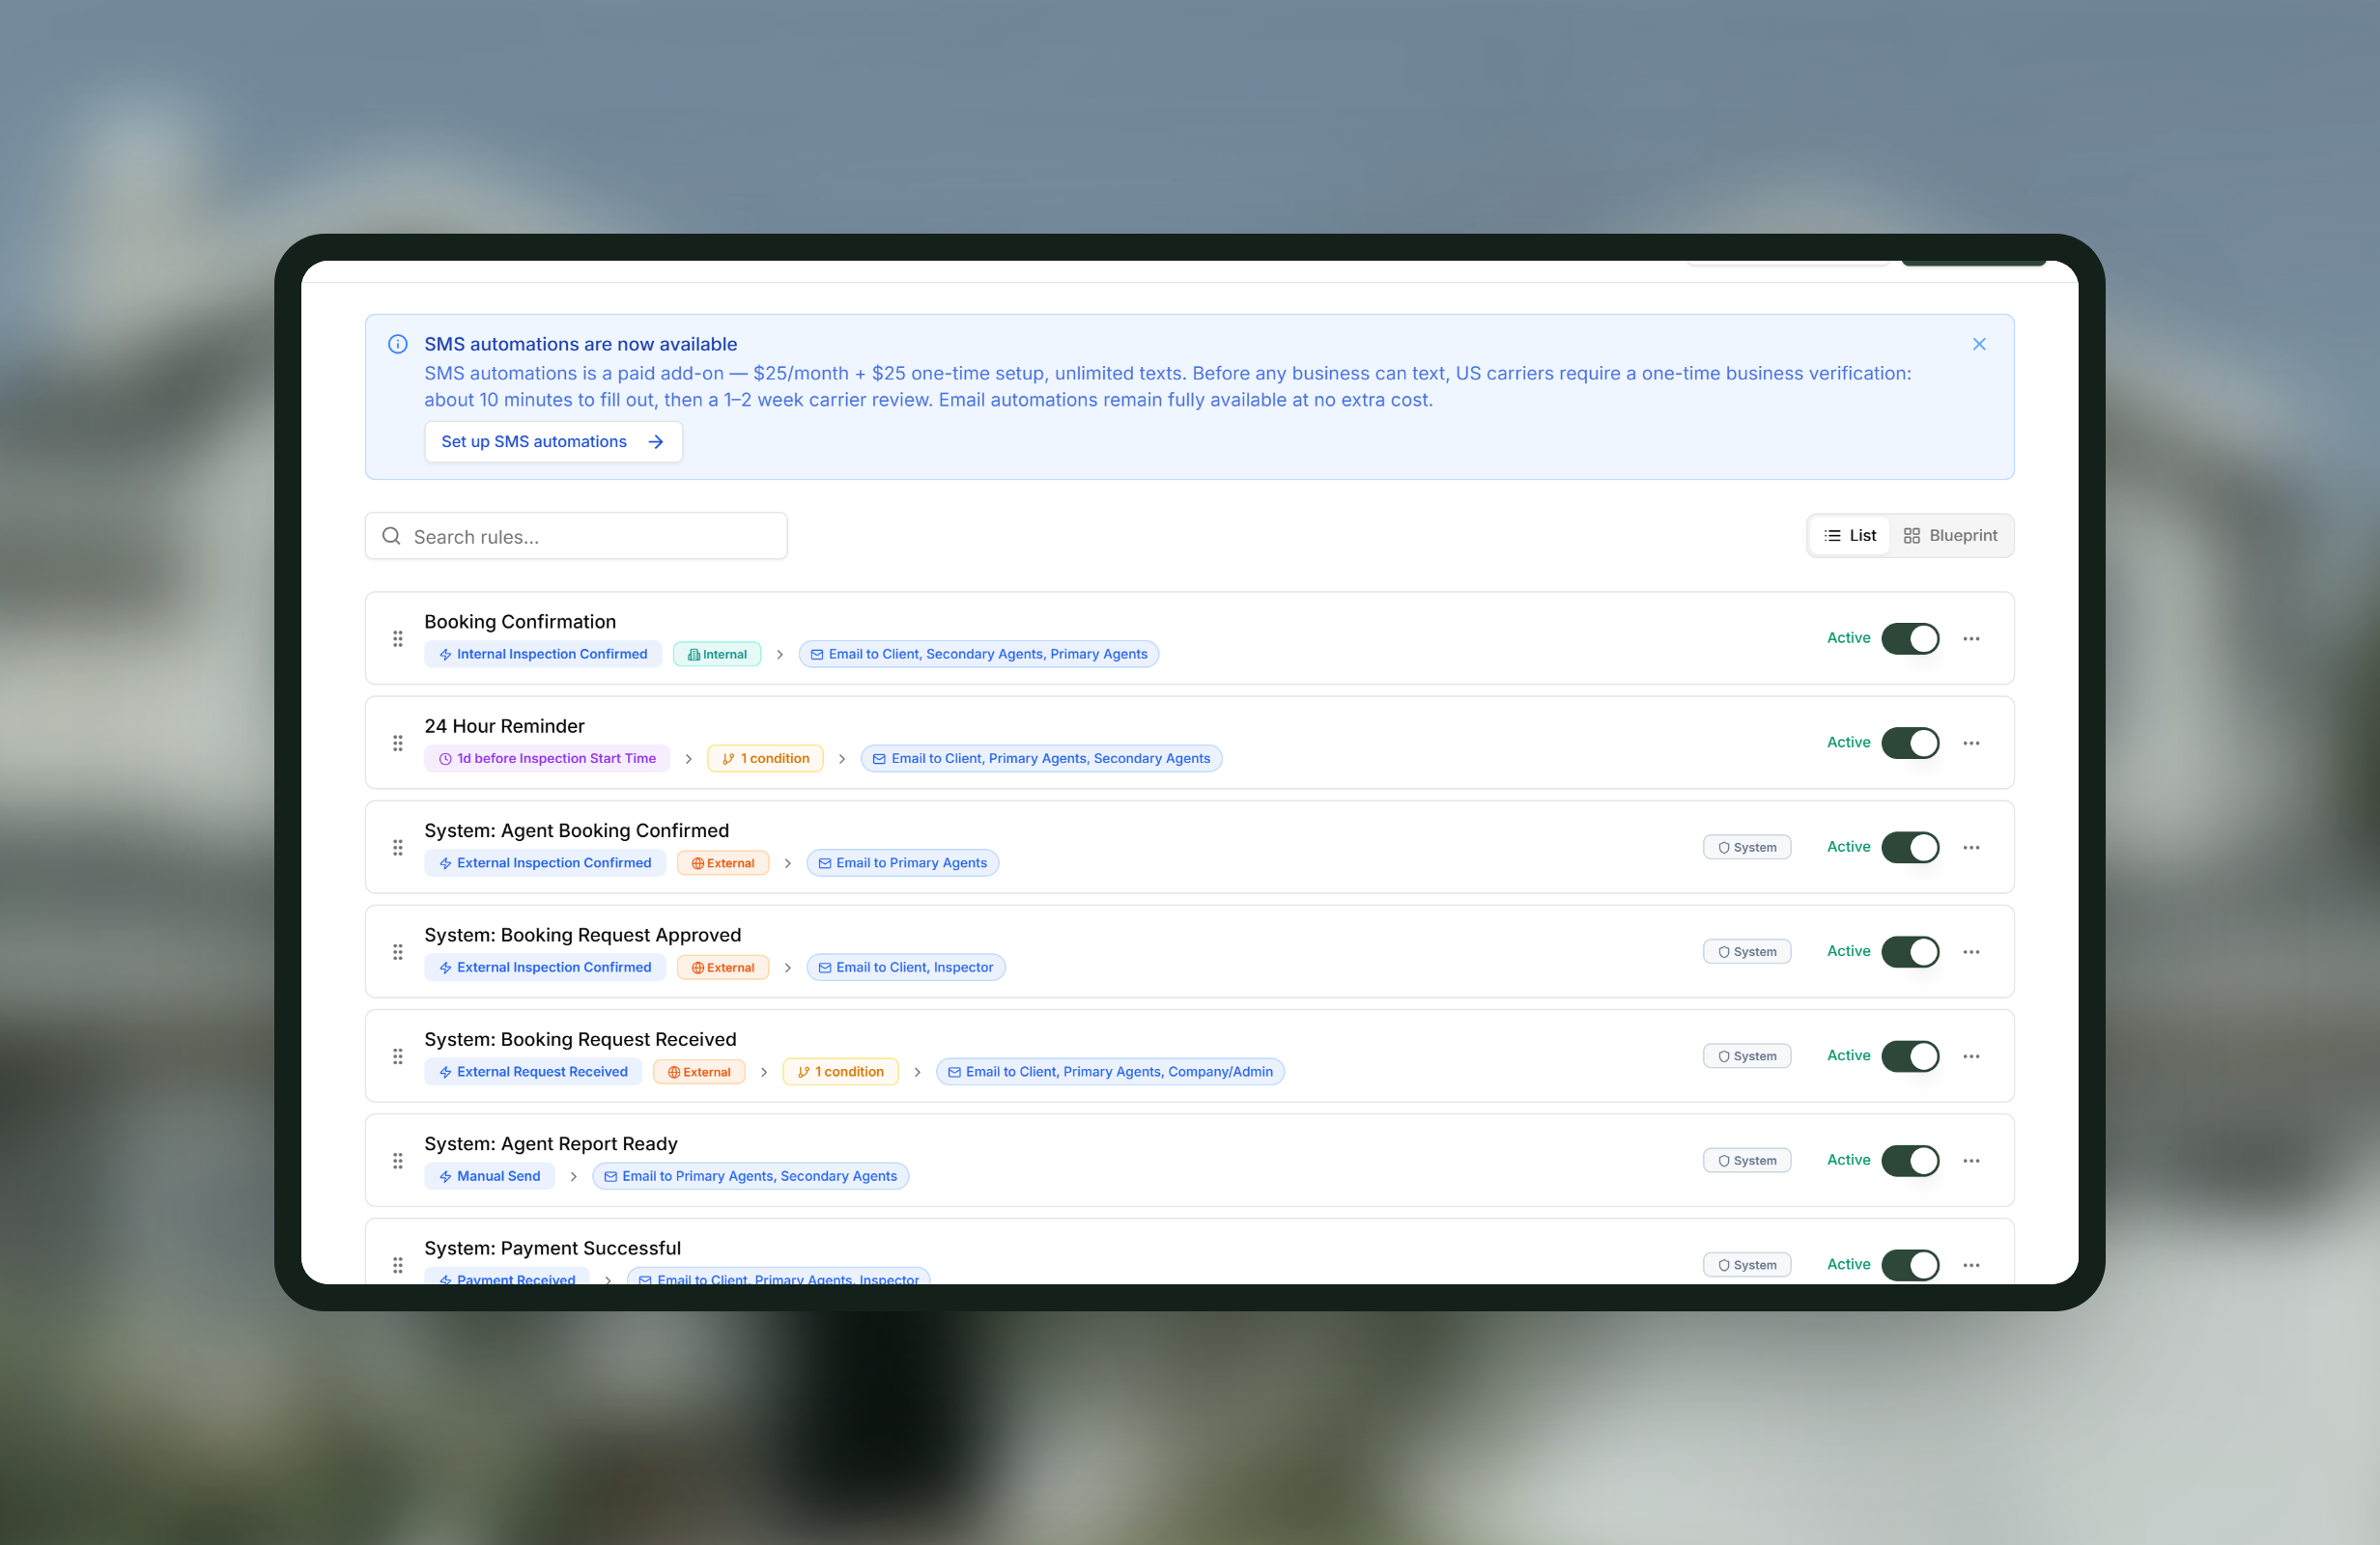This screenshot has height=1545, width=2380.
Task: Disable System: Booking Request Approved rule
Action: (x=1909, y=952)
